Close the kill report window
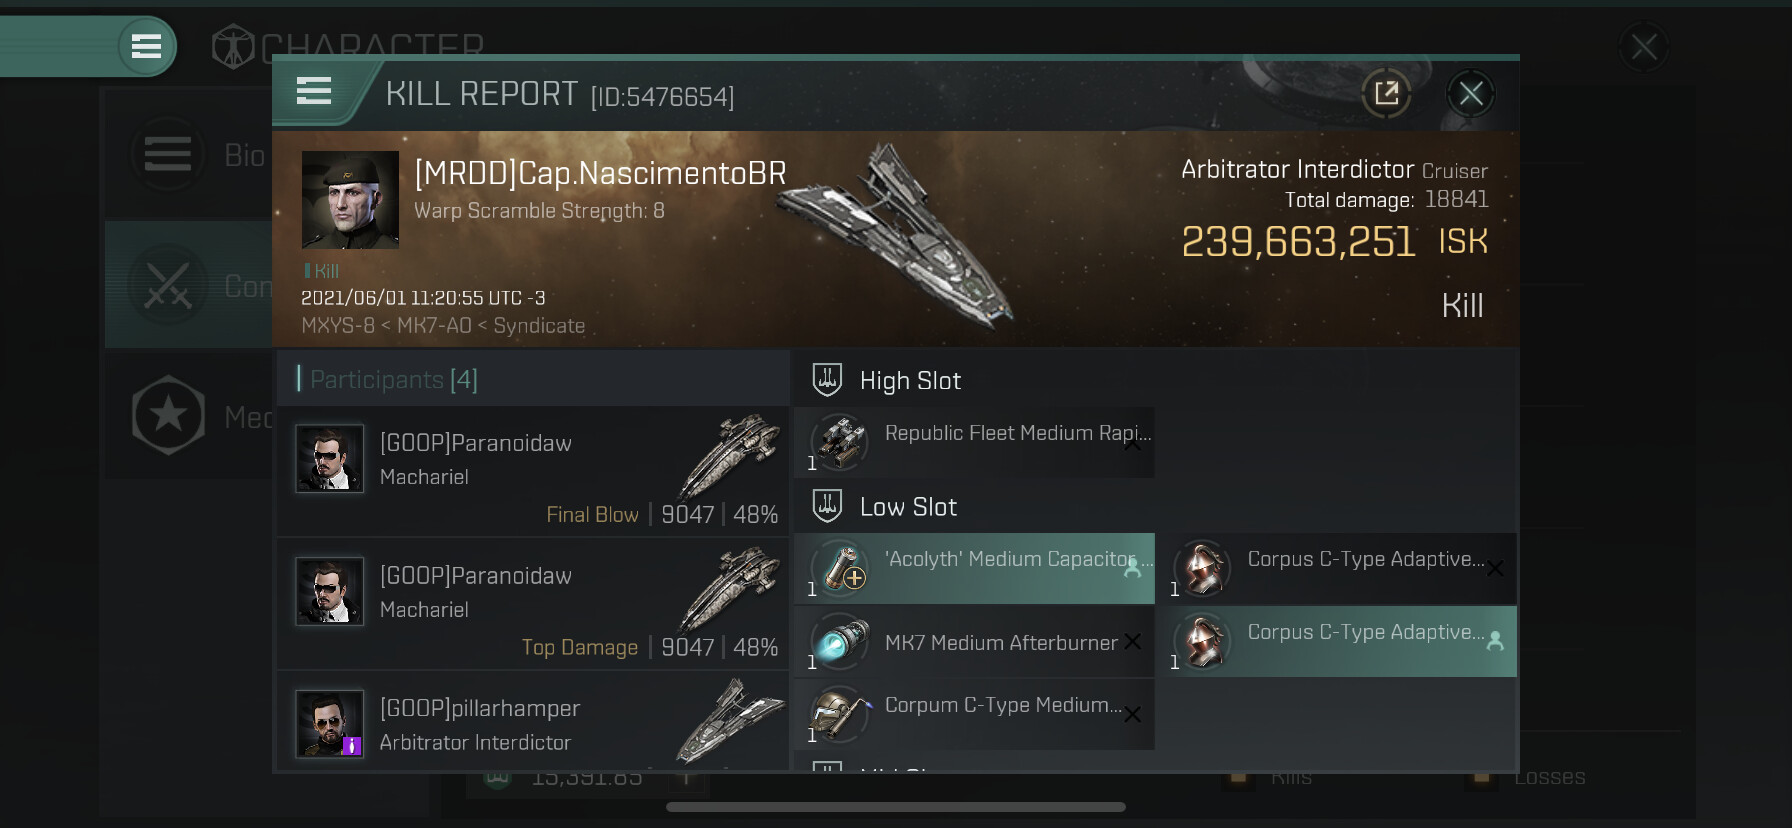The height and width of the screenshot is (828, 1792). (x=1470, y=94)
